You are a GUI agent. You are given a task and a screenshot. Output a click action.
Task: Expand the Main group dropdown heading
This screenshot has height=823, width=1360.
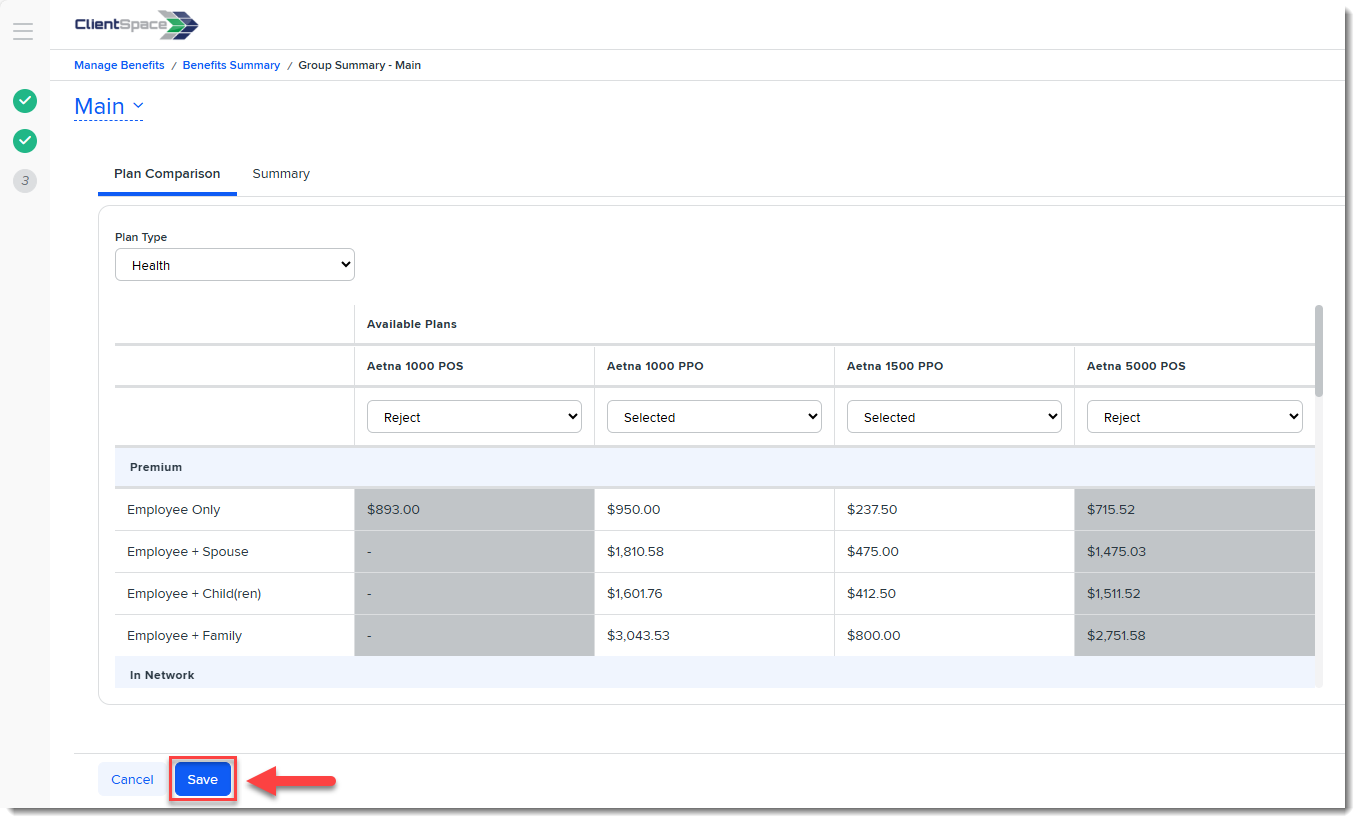coord(109,106)
